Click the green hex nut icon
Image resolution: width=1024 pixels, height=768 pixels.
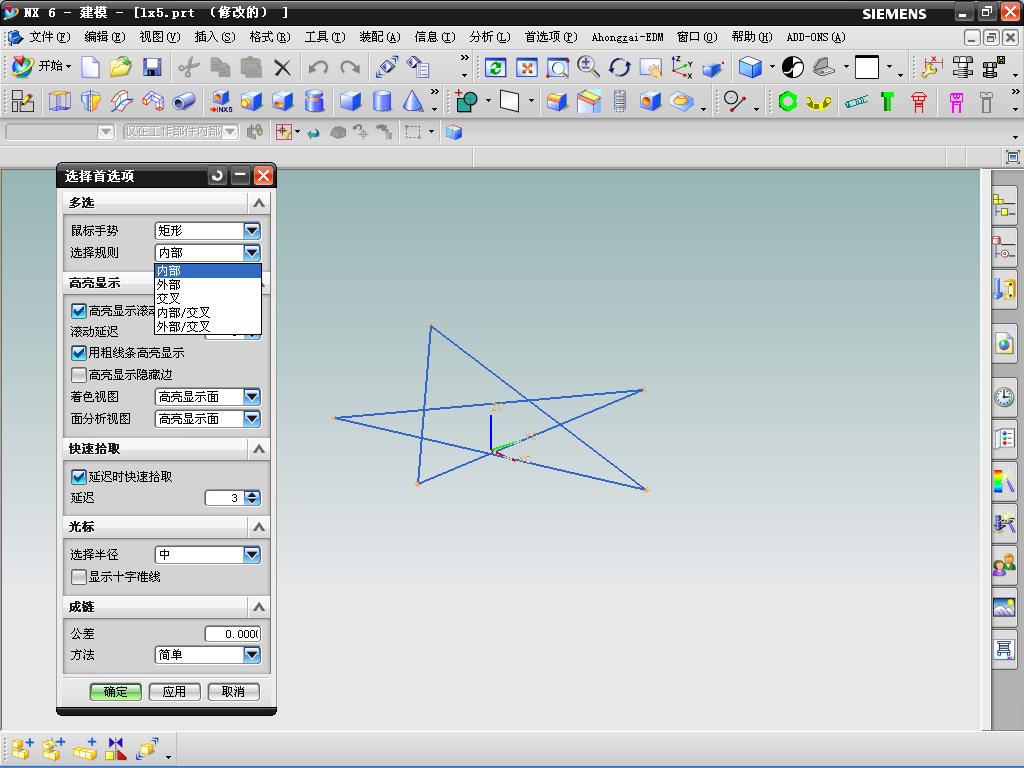[x=788, y=101]
